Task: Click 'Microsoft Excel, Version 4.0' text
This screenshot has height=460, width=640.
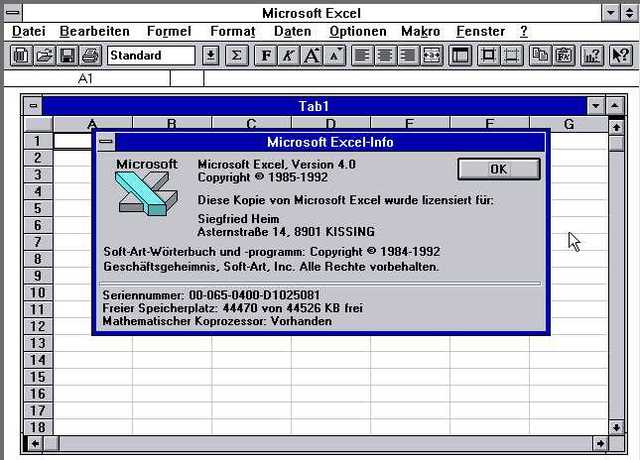Action: coord(276,164)
